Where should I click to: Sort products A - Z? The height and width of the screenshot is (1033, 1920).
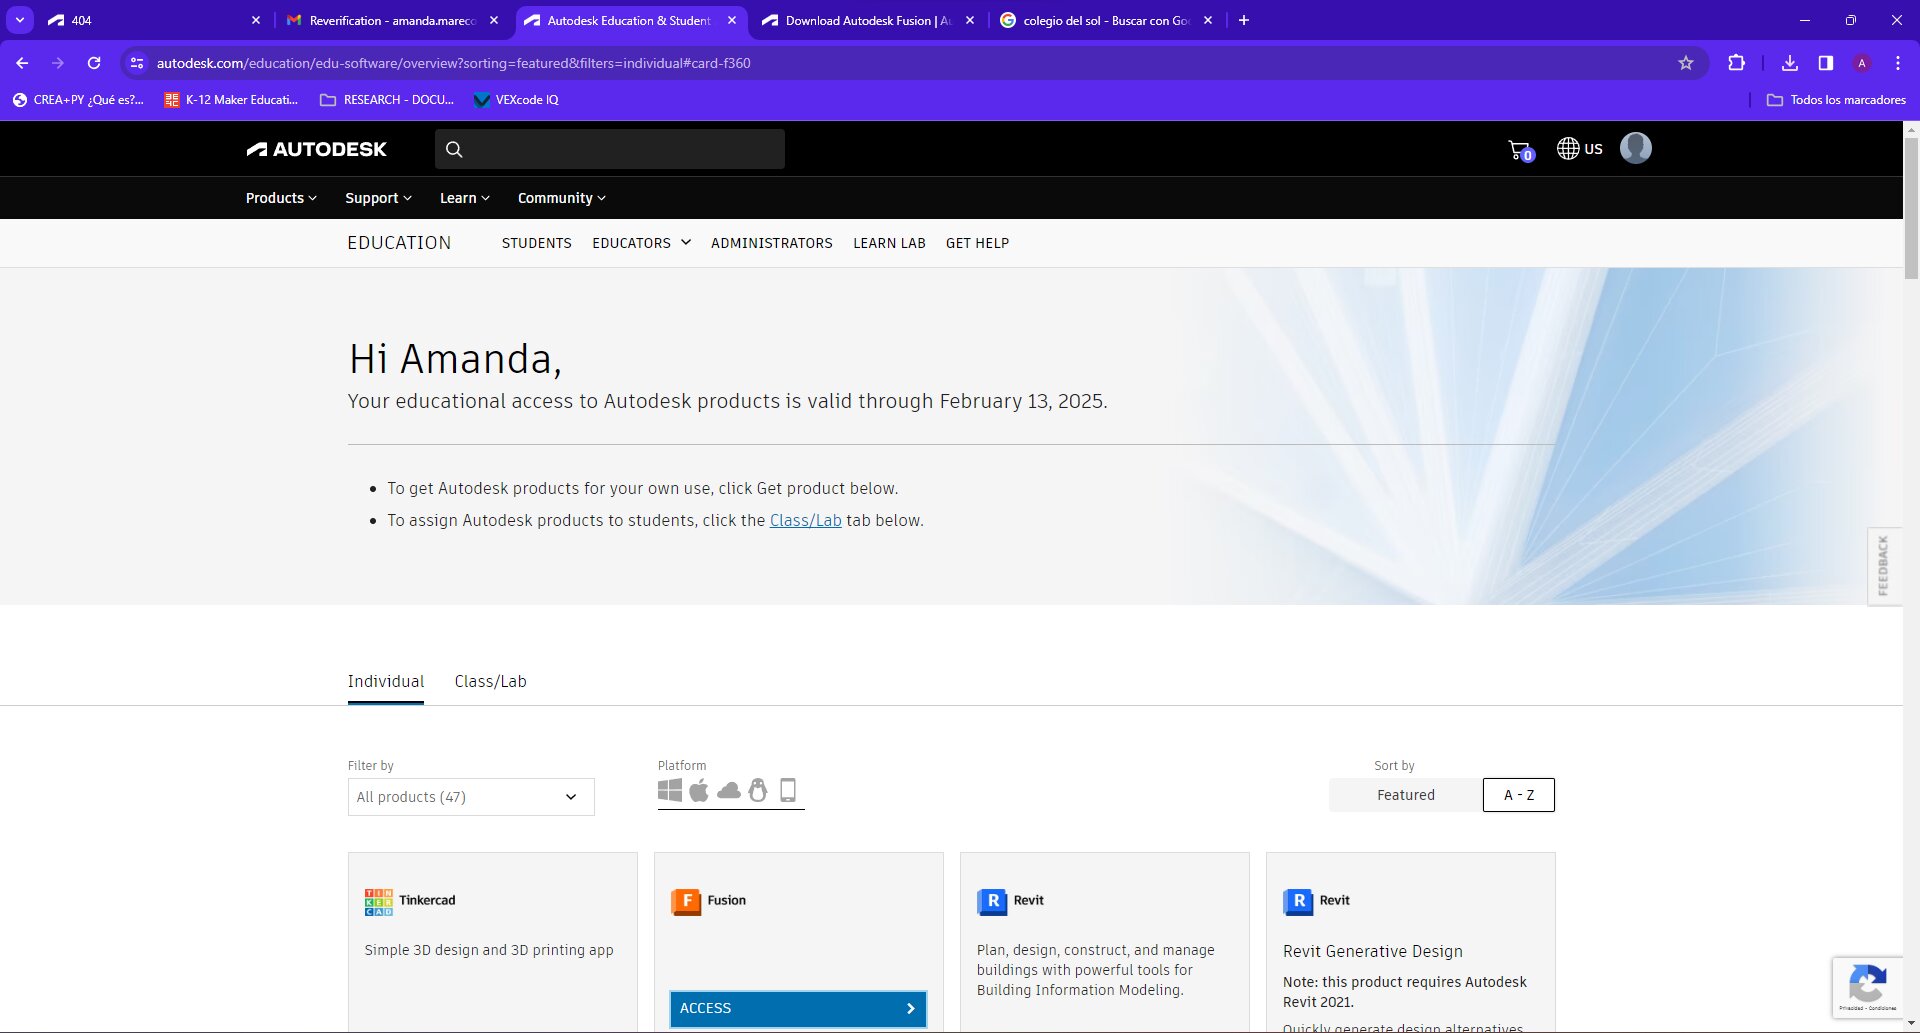tap(1519, 795)
